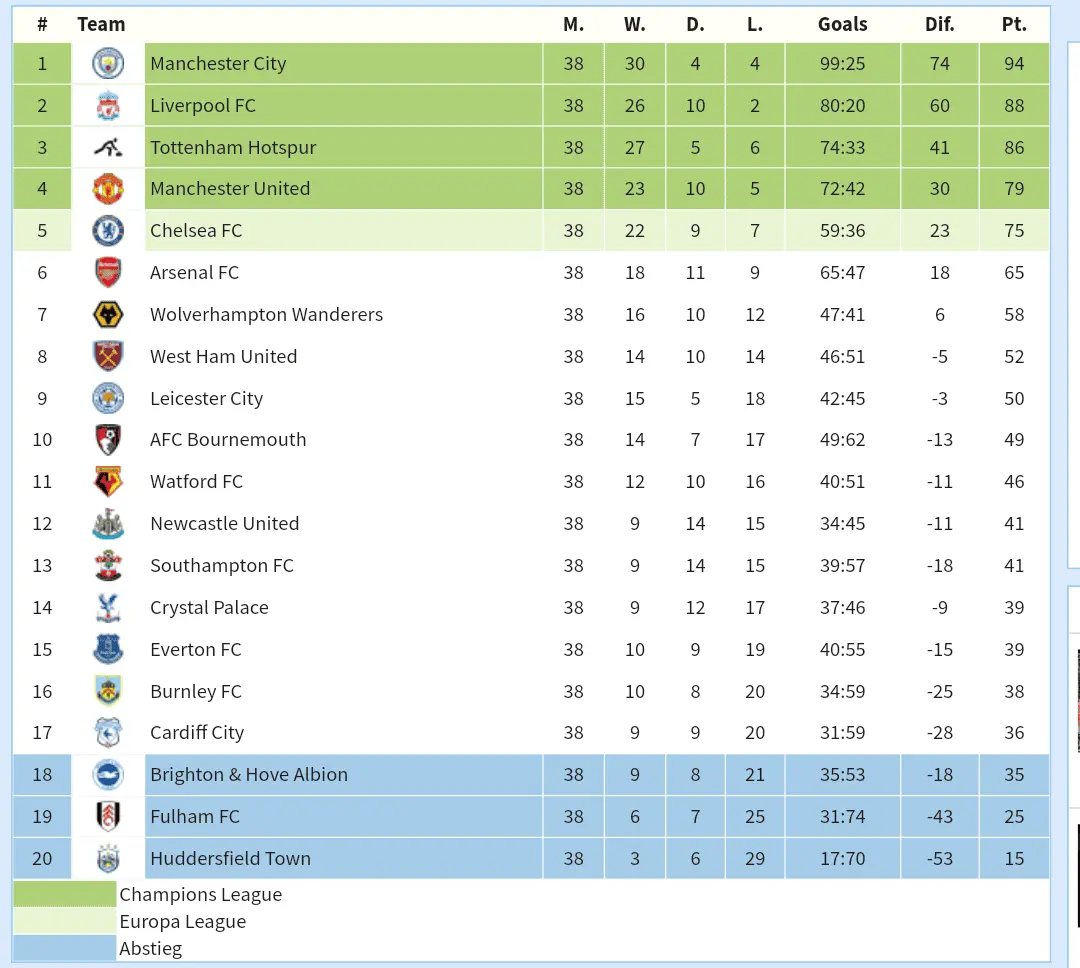Click the Champions League green legend swatch
The height and width of the screenshot is (968, 1080).
[65, 895]
